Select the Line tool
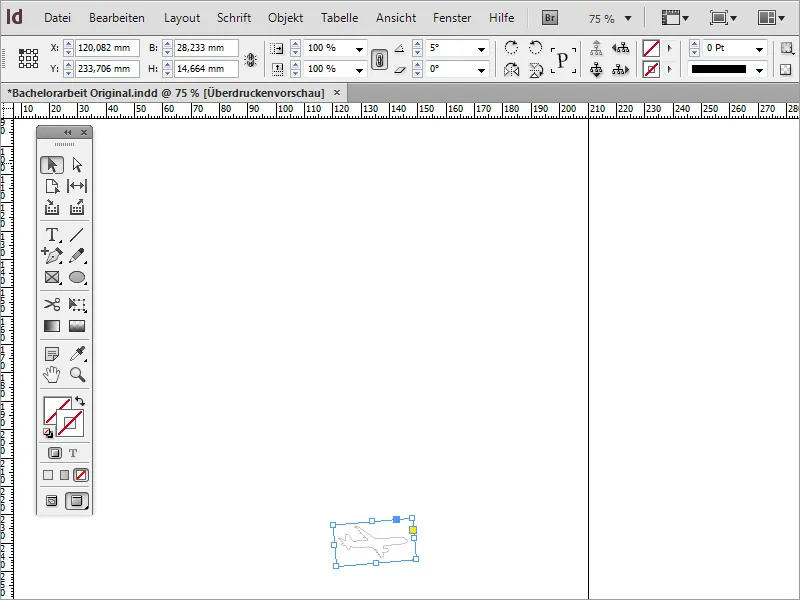800x600 pixels. [77, 235]
